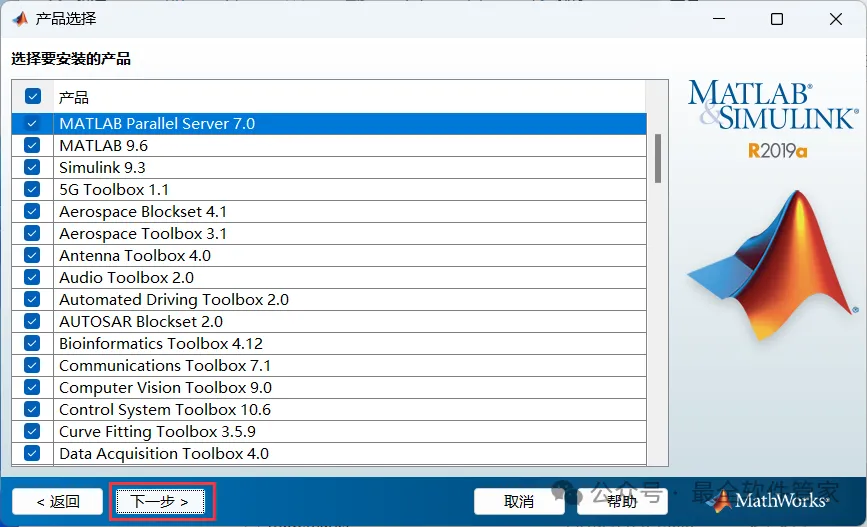Screen dimensions: 867x527
Task: Maximize the 产品选择 window
Action: coord(777,19)
